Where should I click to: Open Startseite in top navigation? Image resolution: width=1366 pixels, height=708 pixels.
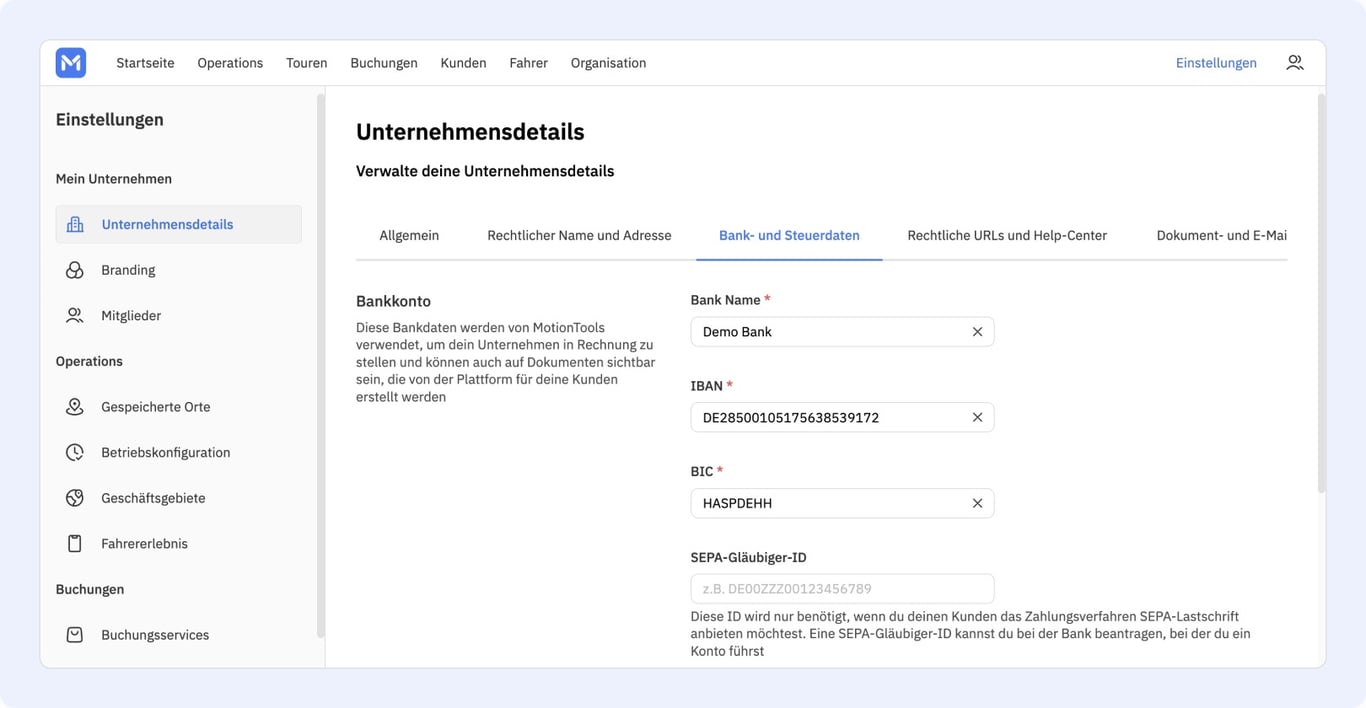[x=145, y=63]
